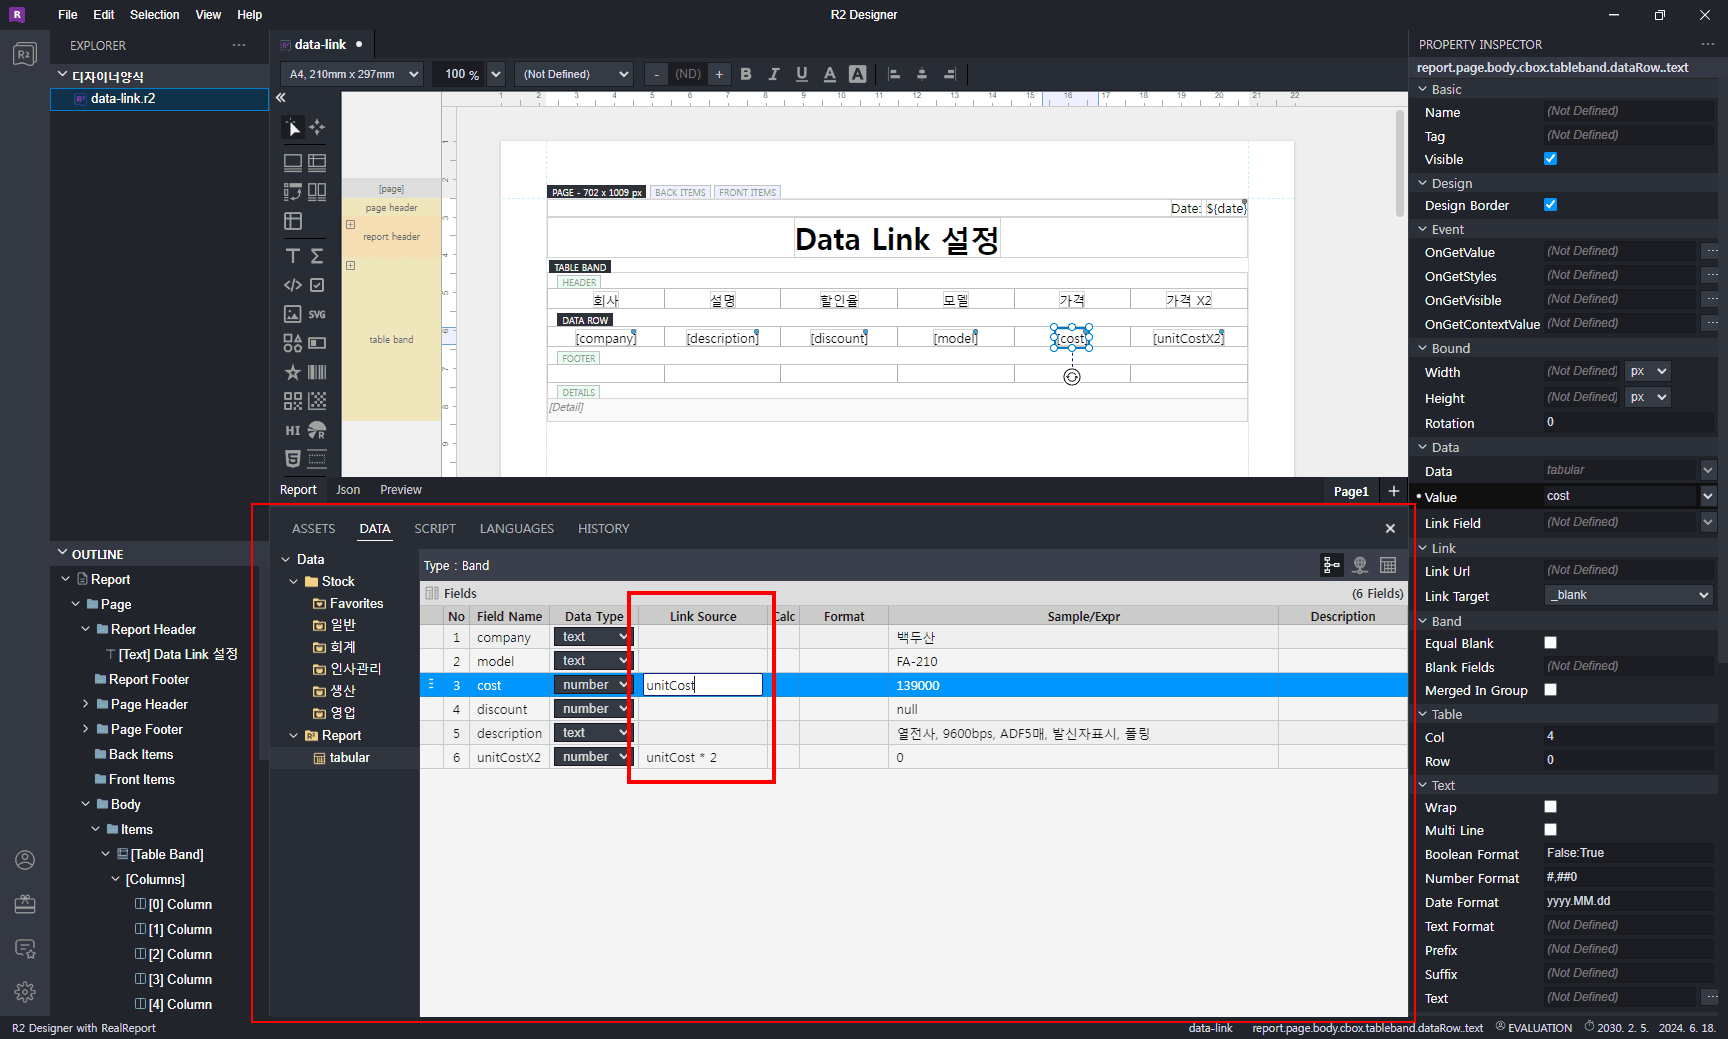Toggle Bold text formatting

(746, 74)
